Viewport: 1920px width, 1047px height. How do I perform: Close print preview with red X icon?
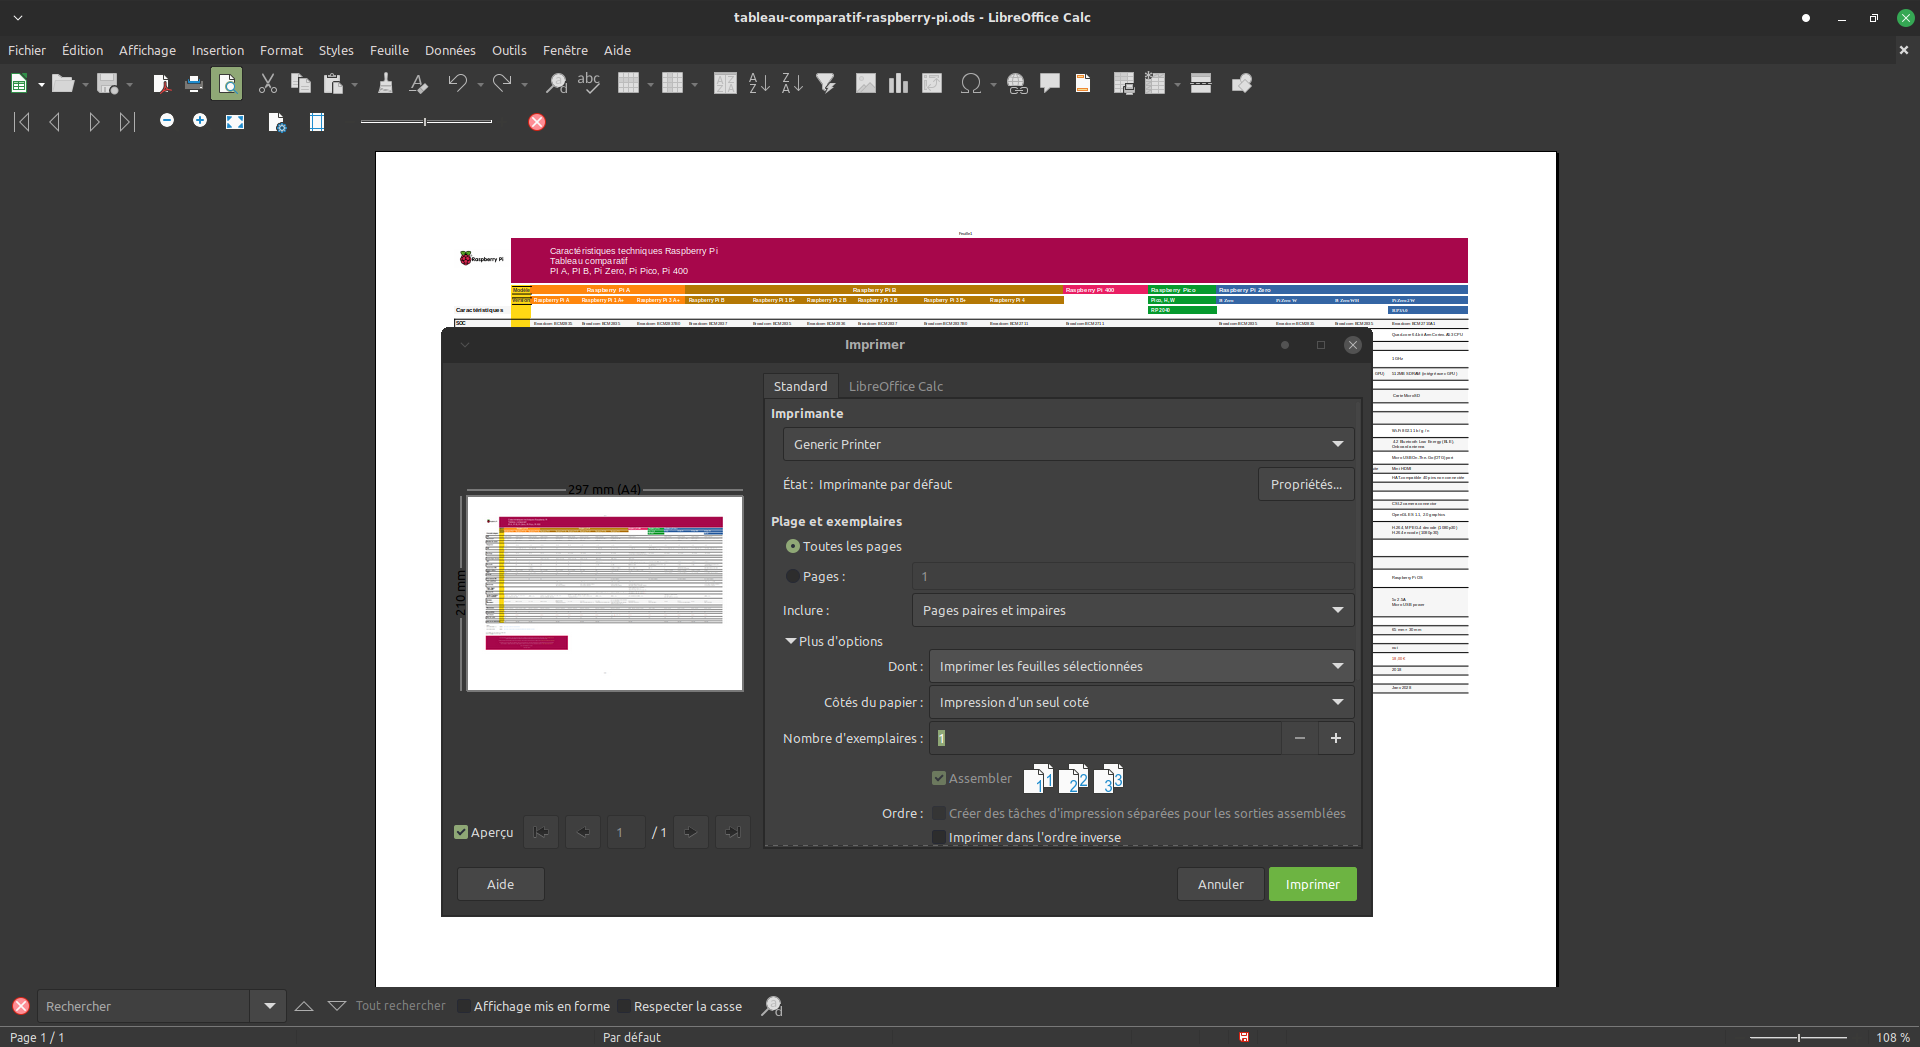[537, 122]
